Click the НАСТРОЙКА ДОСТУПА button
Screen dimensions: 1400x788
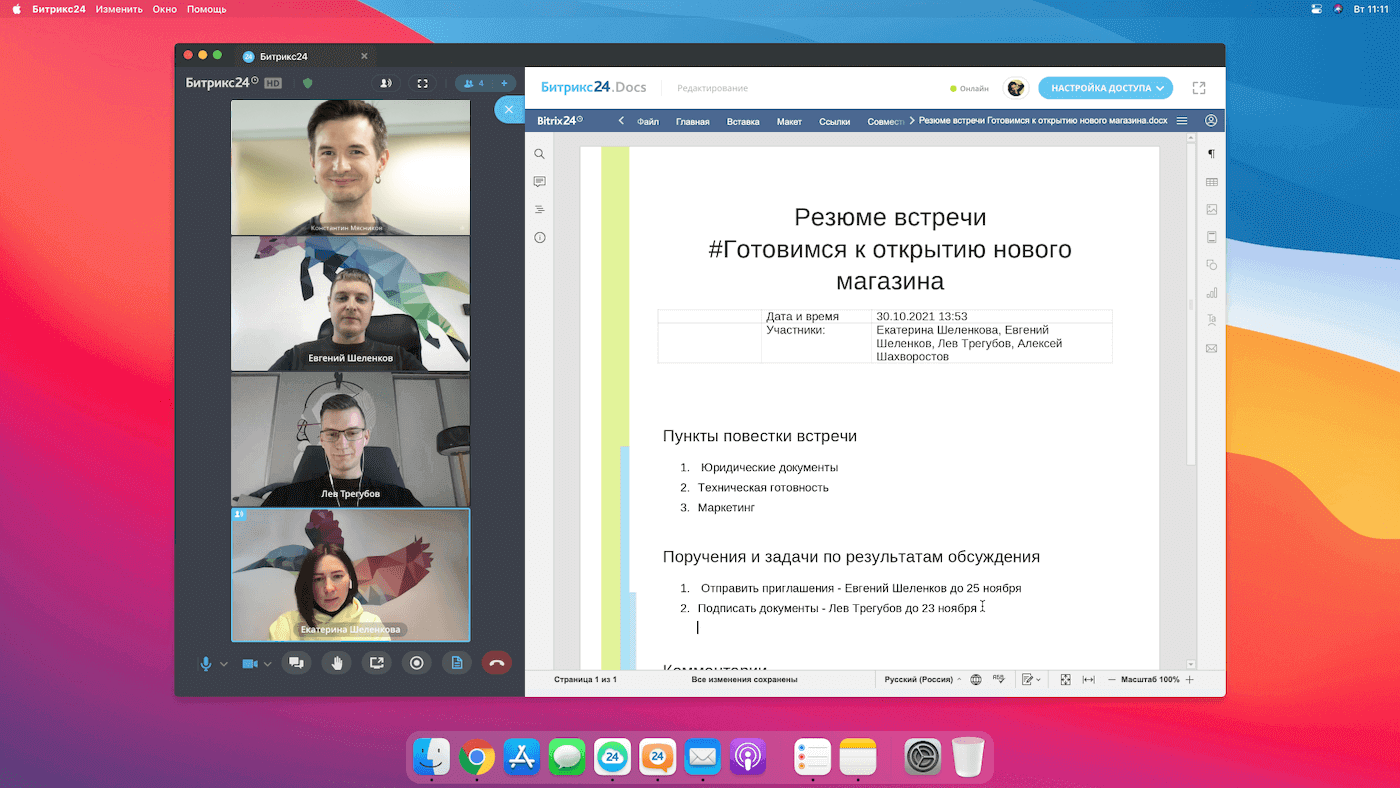pos(1105,88)
